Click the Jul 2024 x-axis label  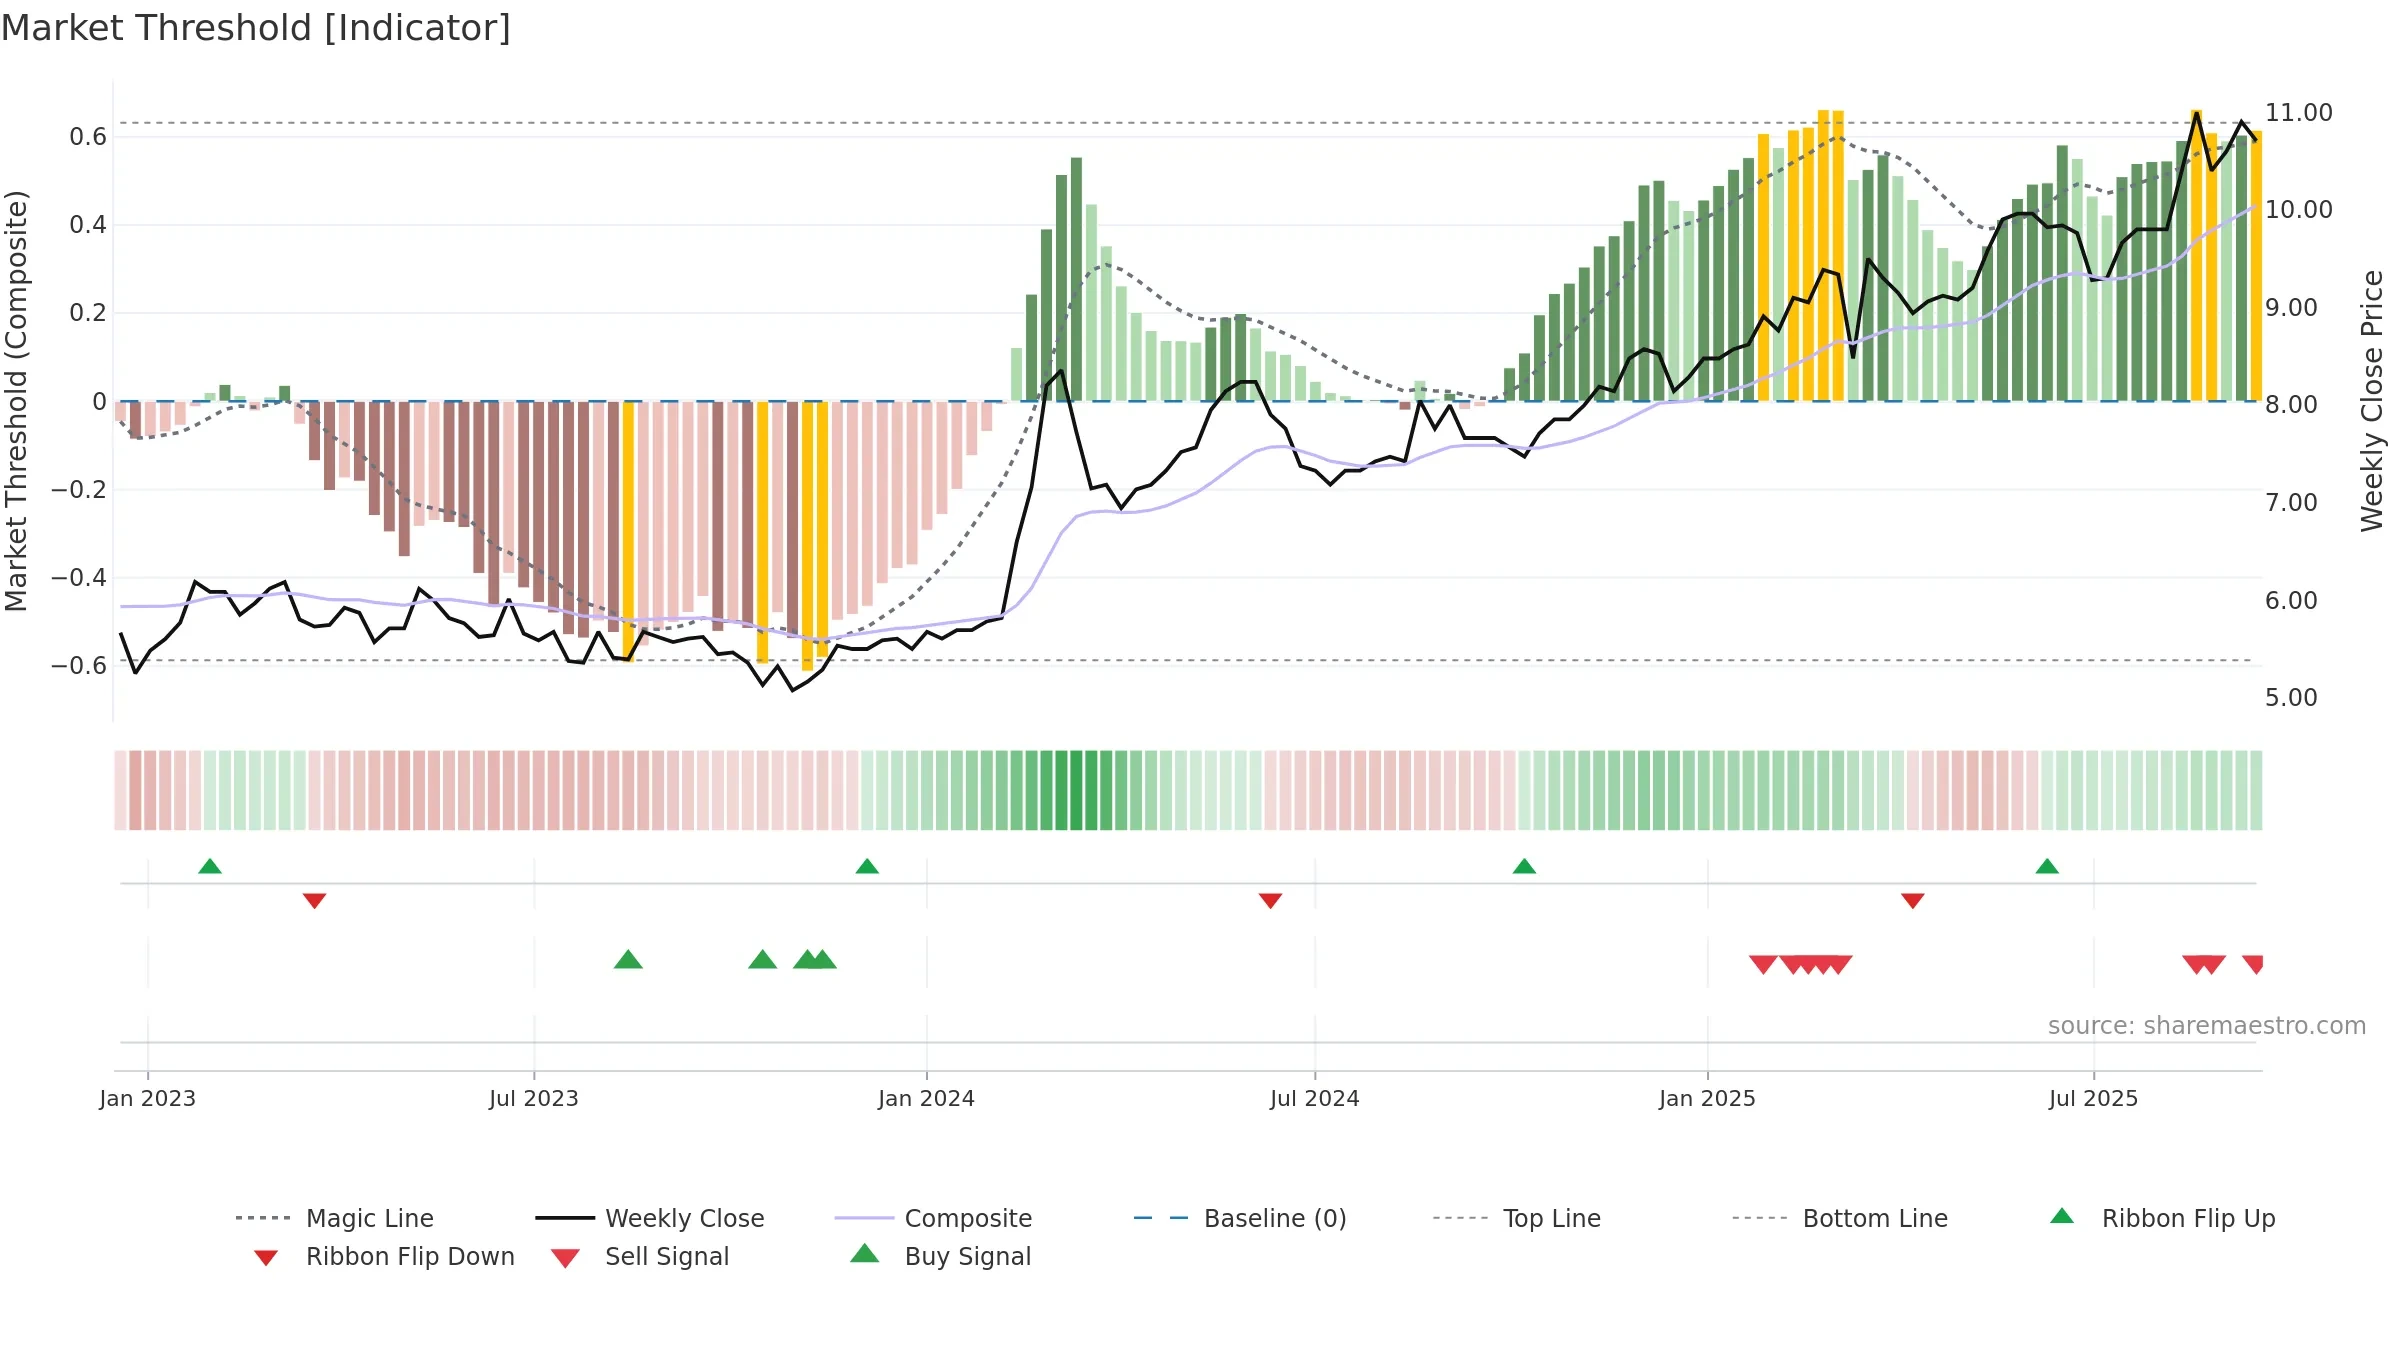(1315, 1098)
